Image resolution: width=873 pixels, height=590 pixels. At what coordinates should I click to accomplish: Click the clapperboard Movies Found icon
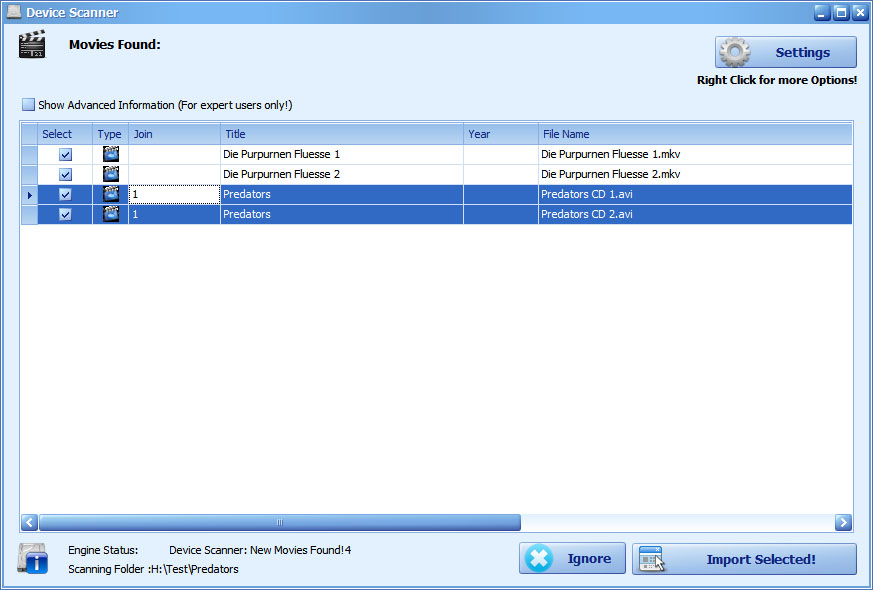click(x=32, y=45)
